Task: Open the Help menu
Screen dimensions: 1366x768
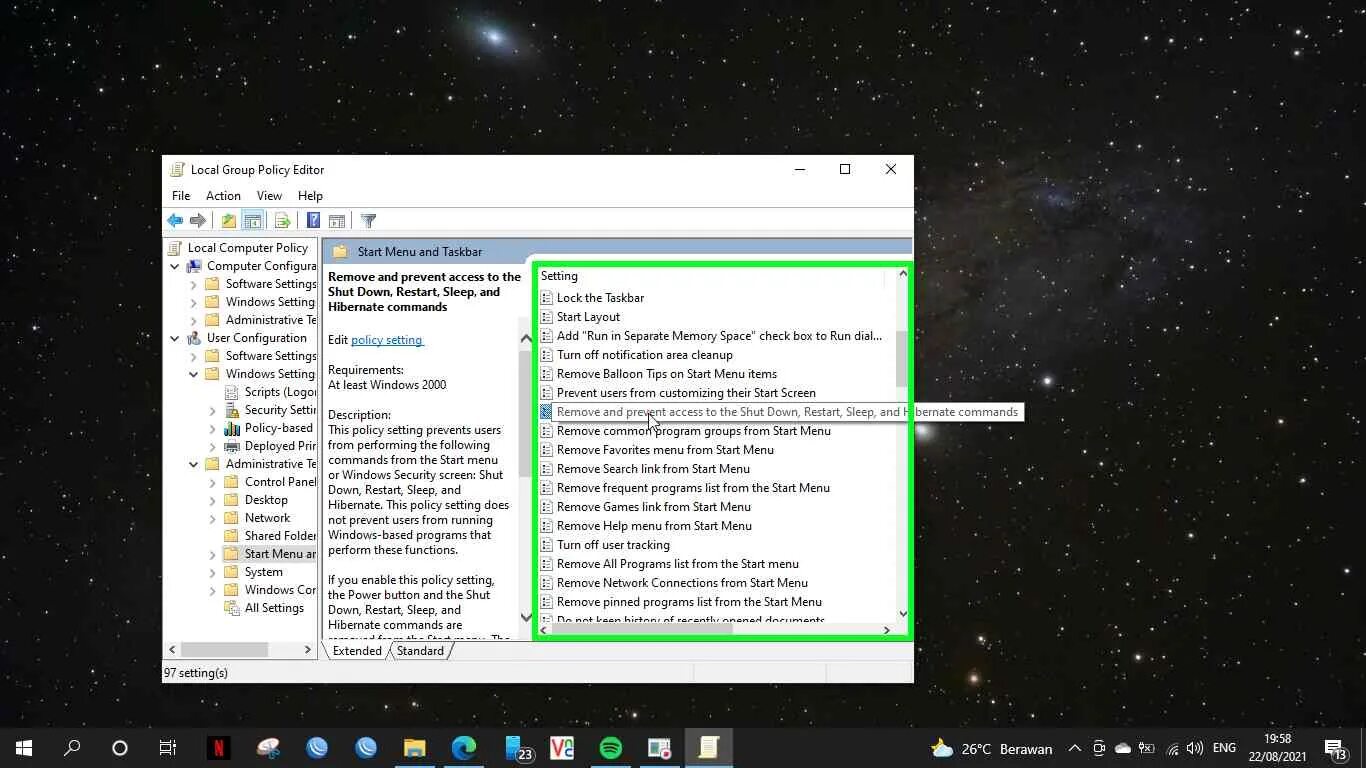Action: 310,196
